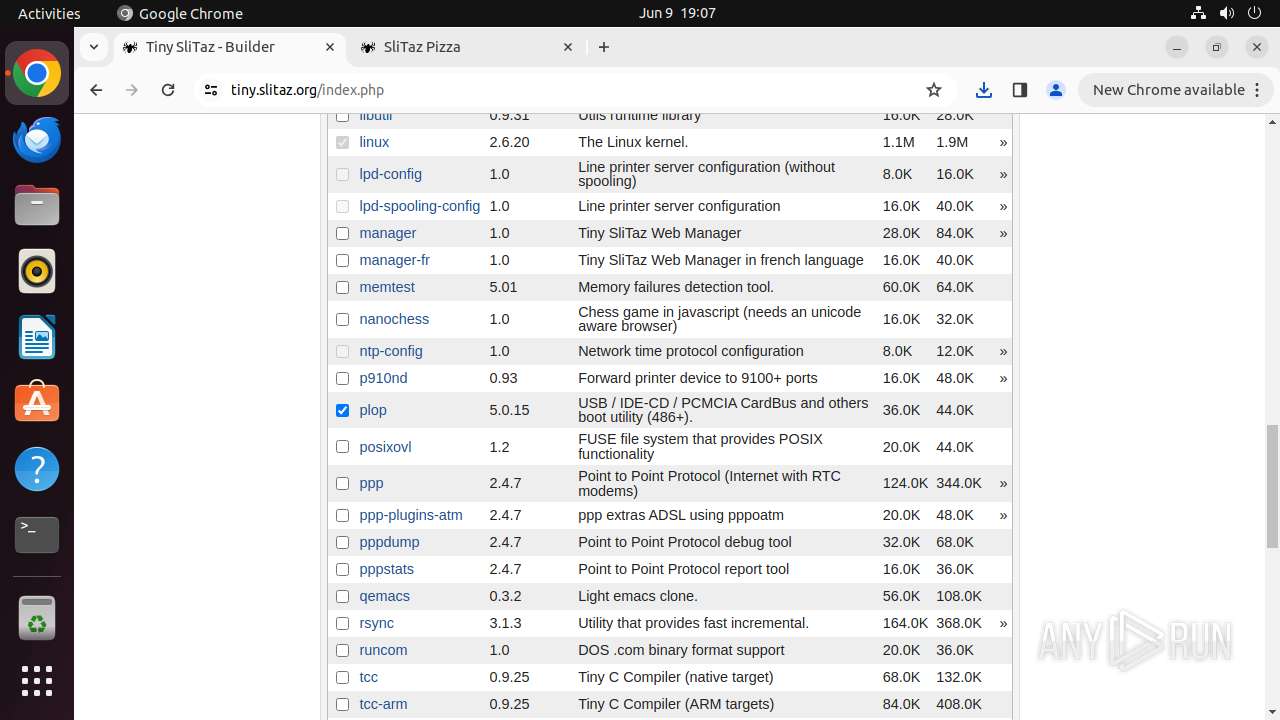Open Google Chrome from the dock
The height and width of the screenshot is (720, 1280).
tap(37, 74)
